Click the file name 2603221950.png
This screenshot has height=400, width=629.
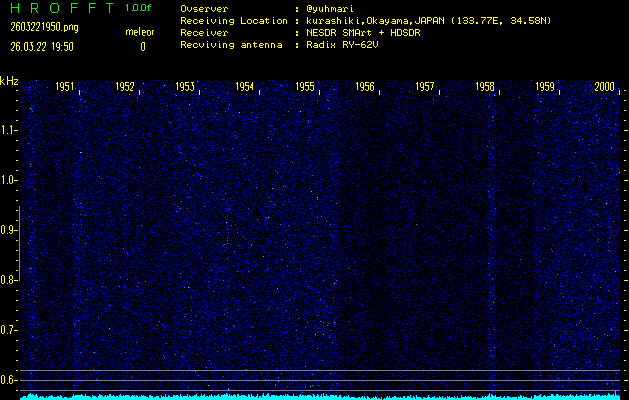point(45,27)
